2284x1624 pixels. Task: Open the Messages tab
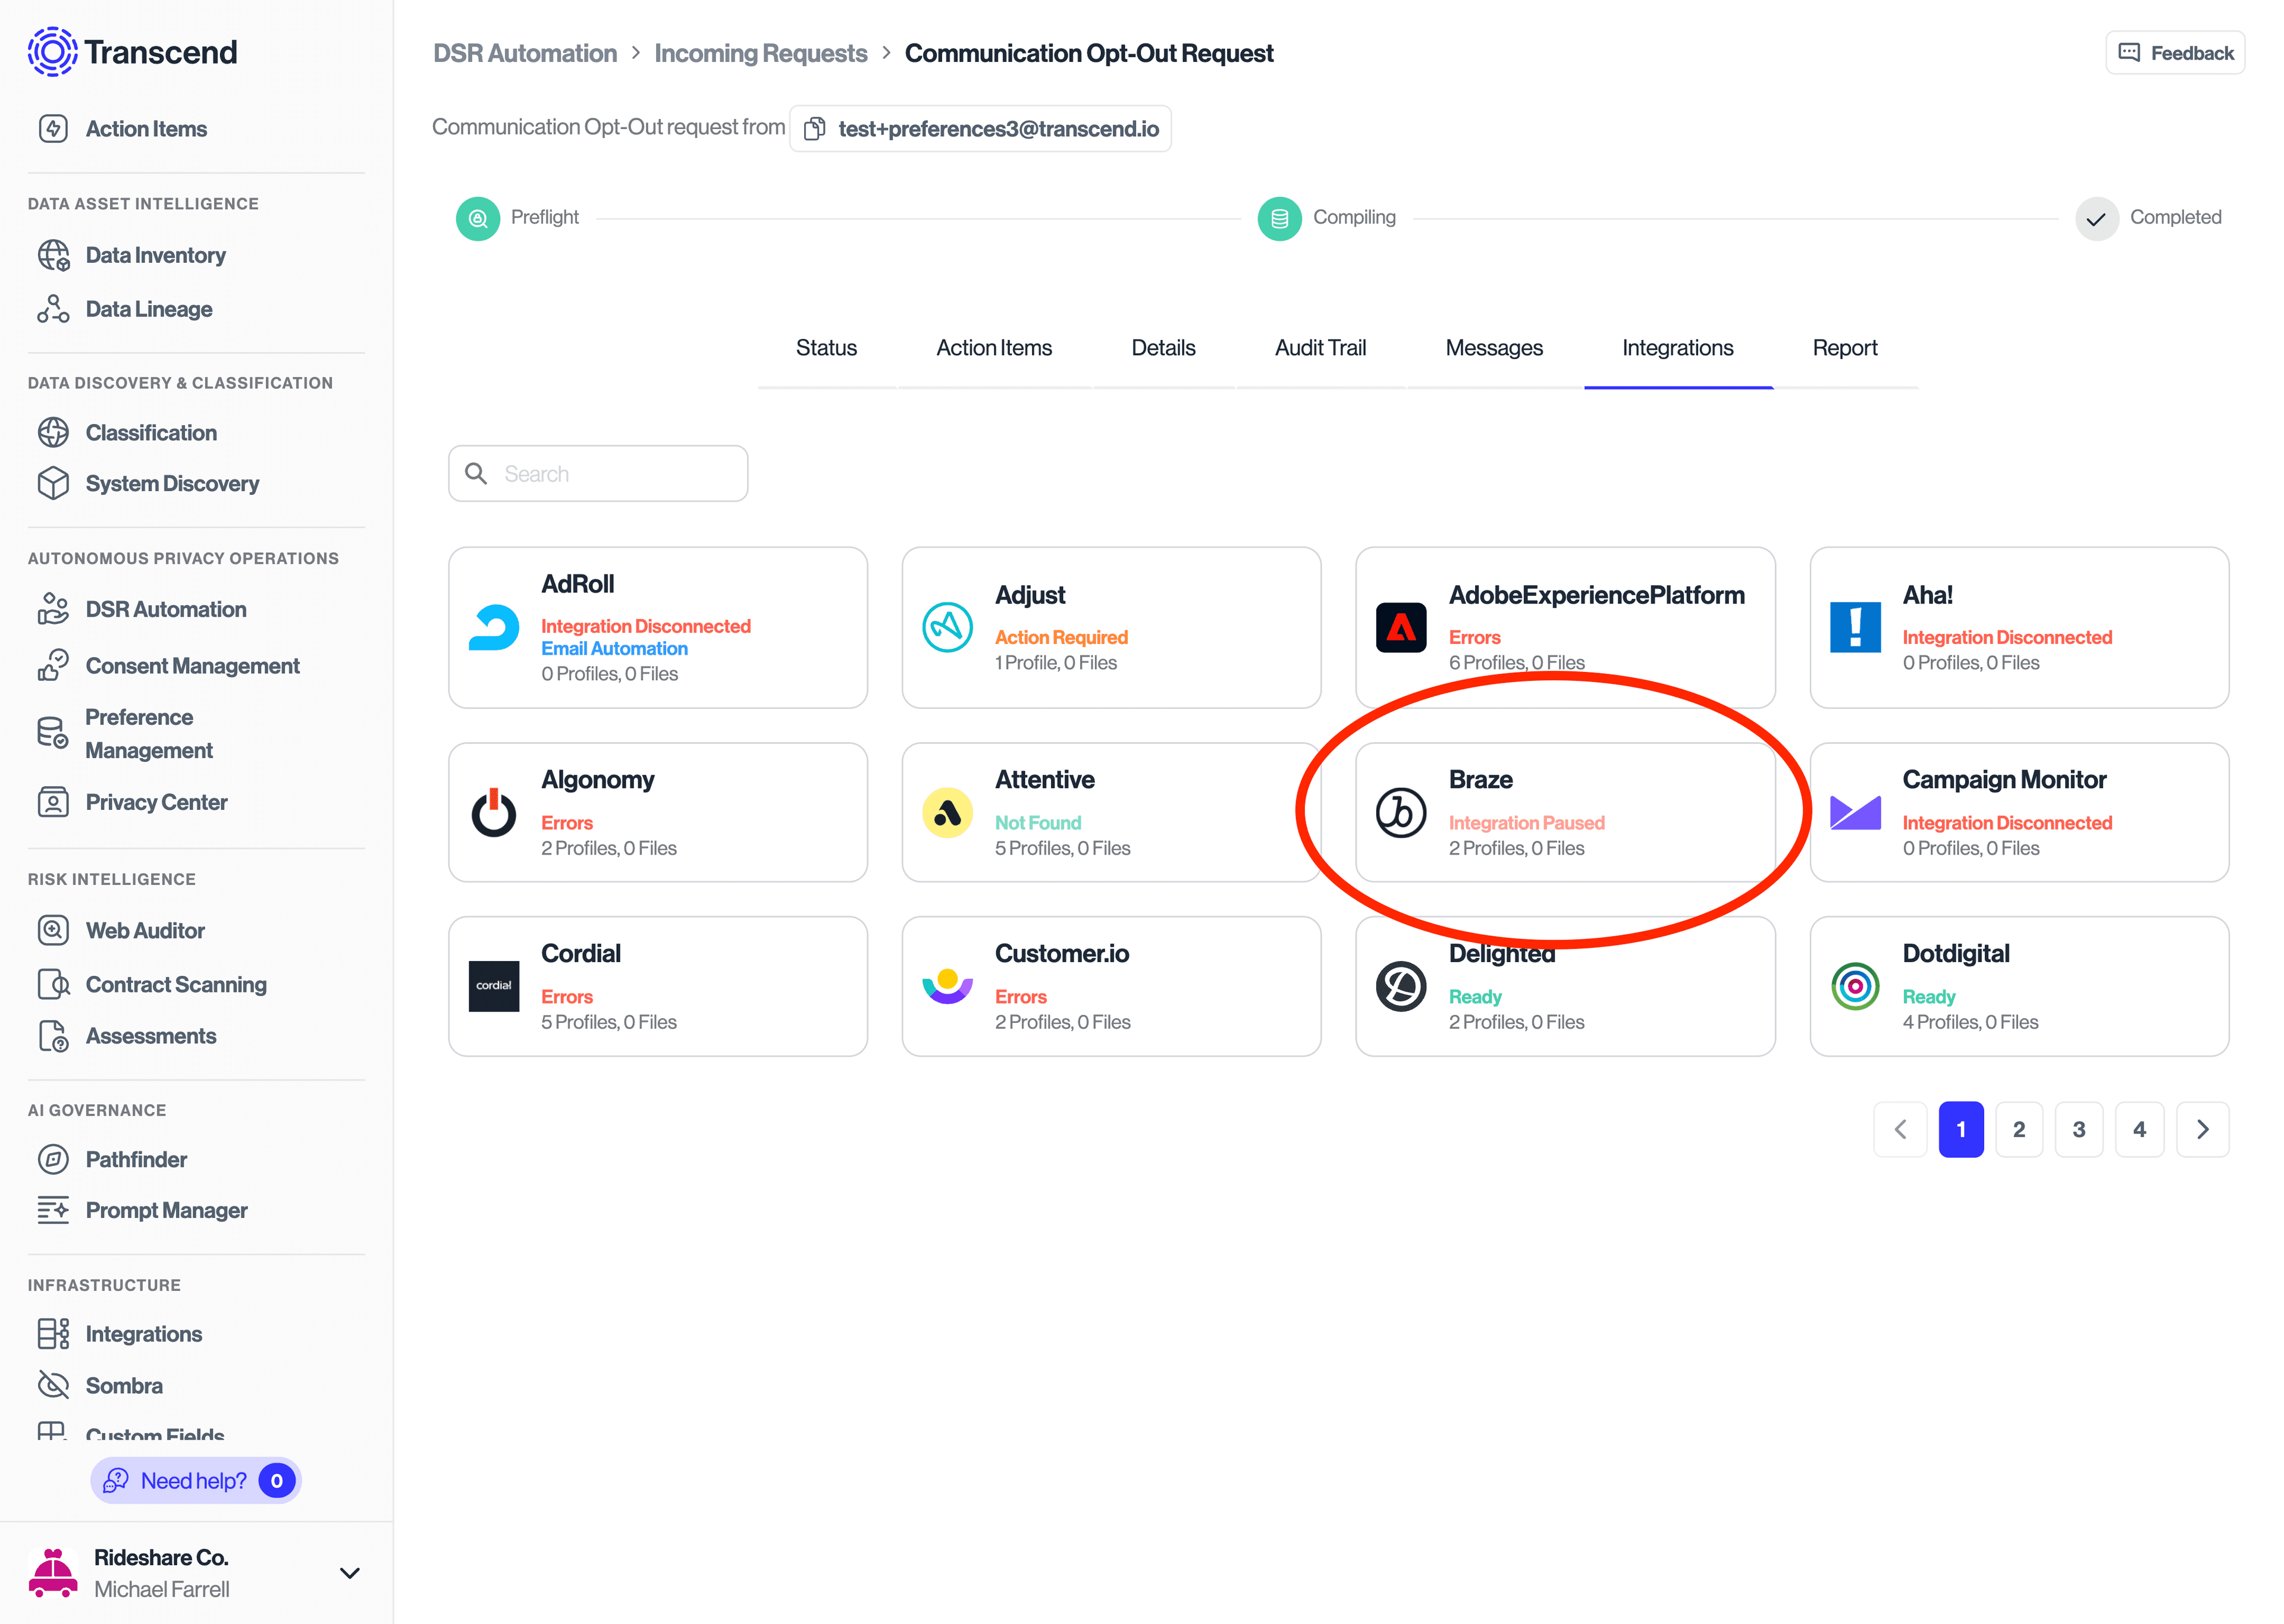1494,347
